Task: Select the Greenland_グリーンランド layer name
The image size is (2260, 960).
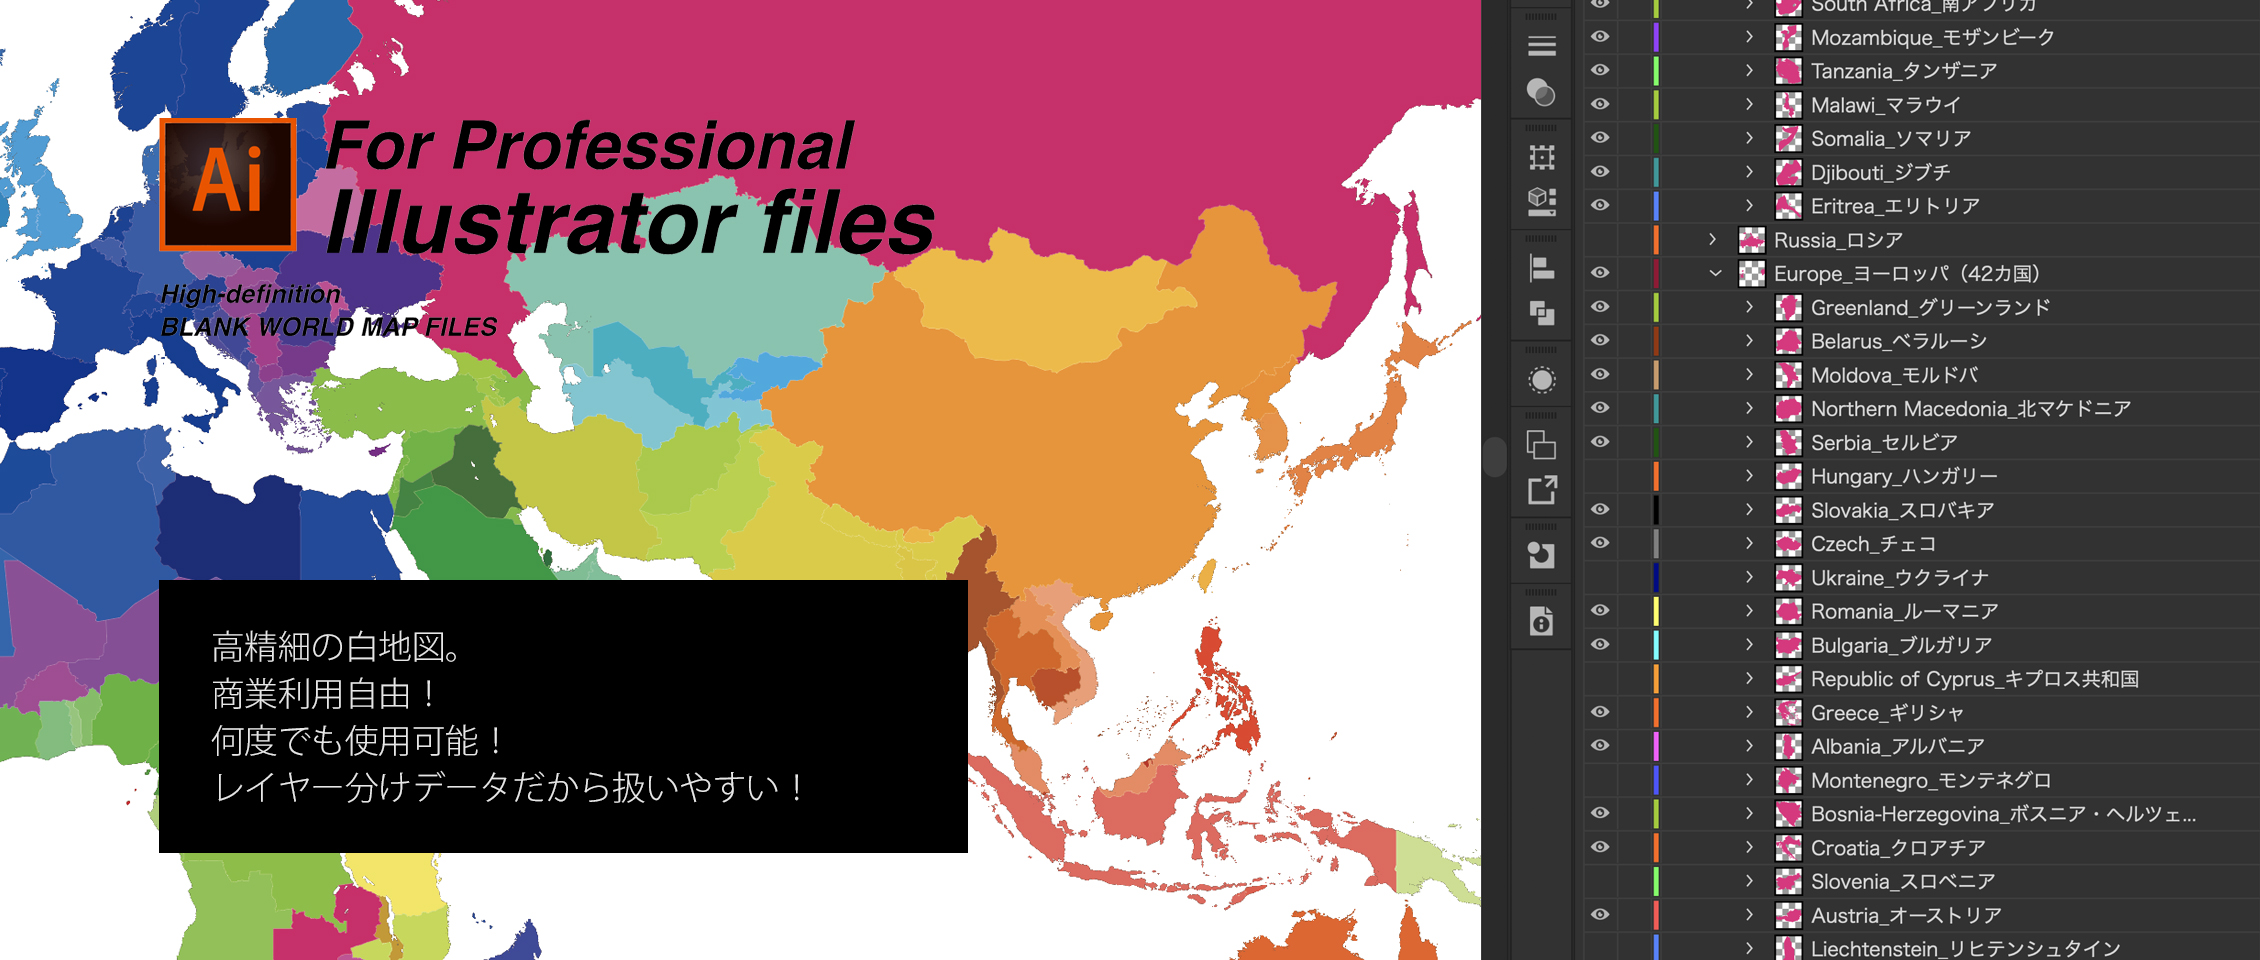Action: point(1930,308)
